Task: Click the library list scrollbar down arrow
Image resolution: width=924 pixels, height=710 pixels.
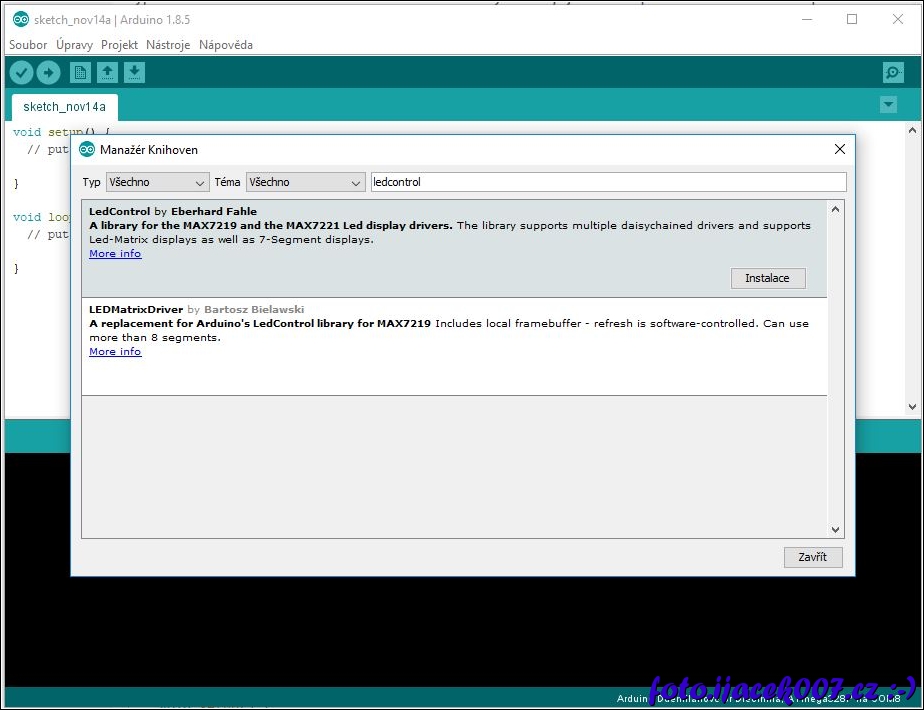Action: click(x=836, y=530)
